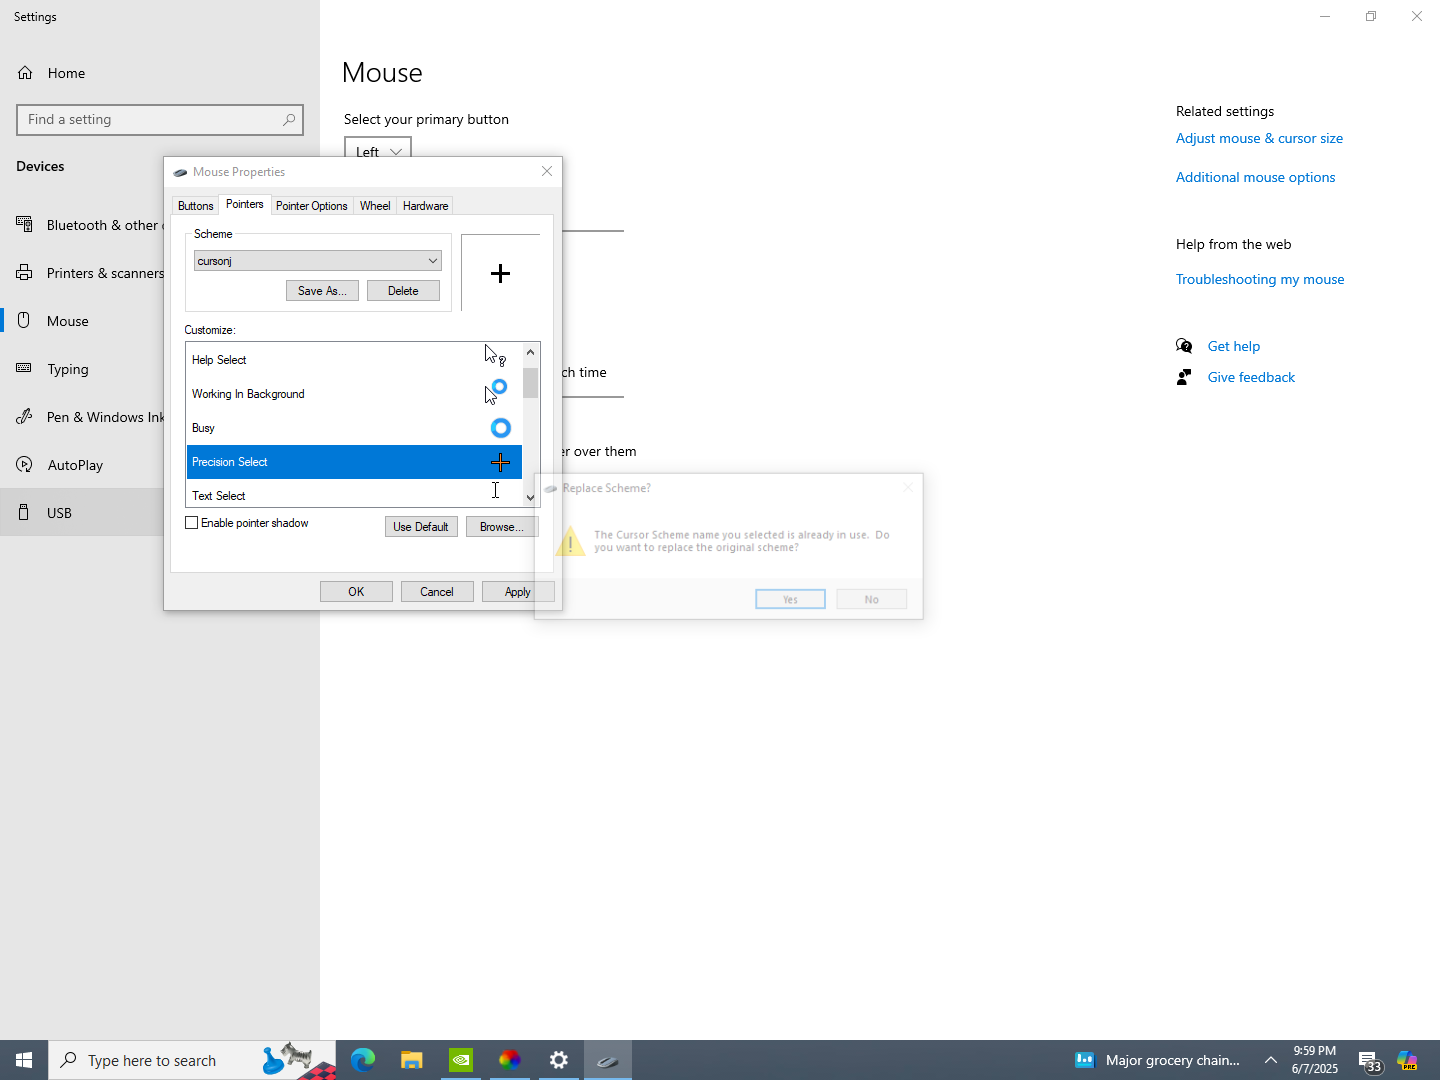Open the Major grocery chain news widget
The height and width of the screenshot is (1080, 1440).
pyautogui.click(x=1157, y=1060)
